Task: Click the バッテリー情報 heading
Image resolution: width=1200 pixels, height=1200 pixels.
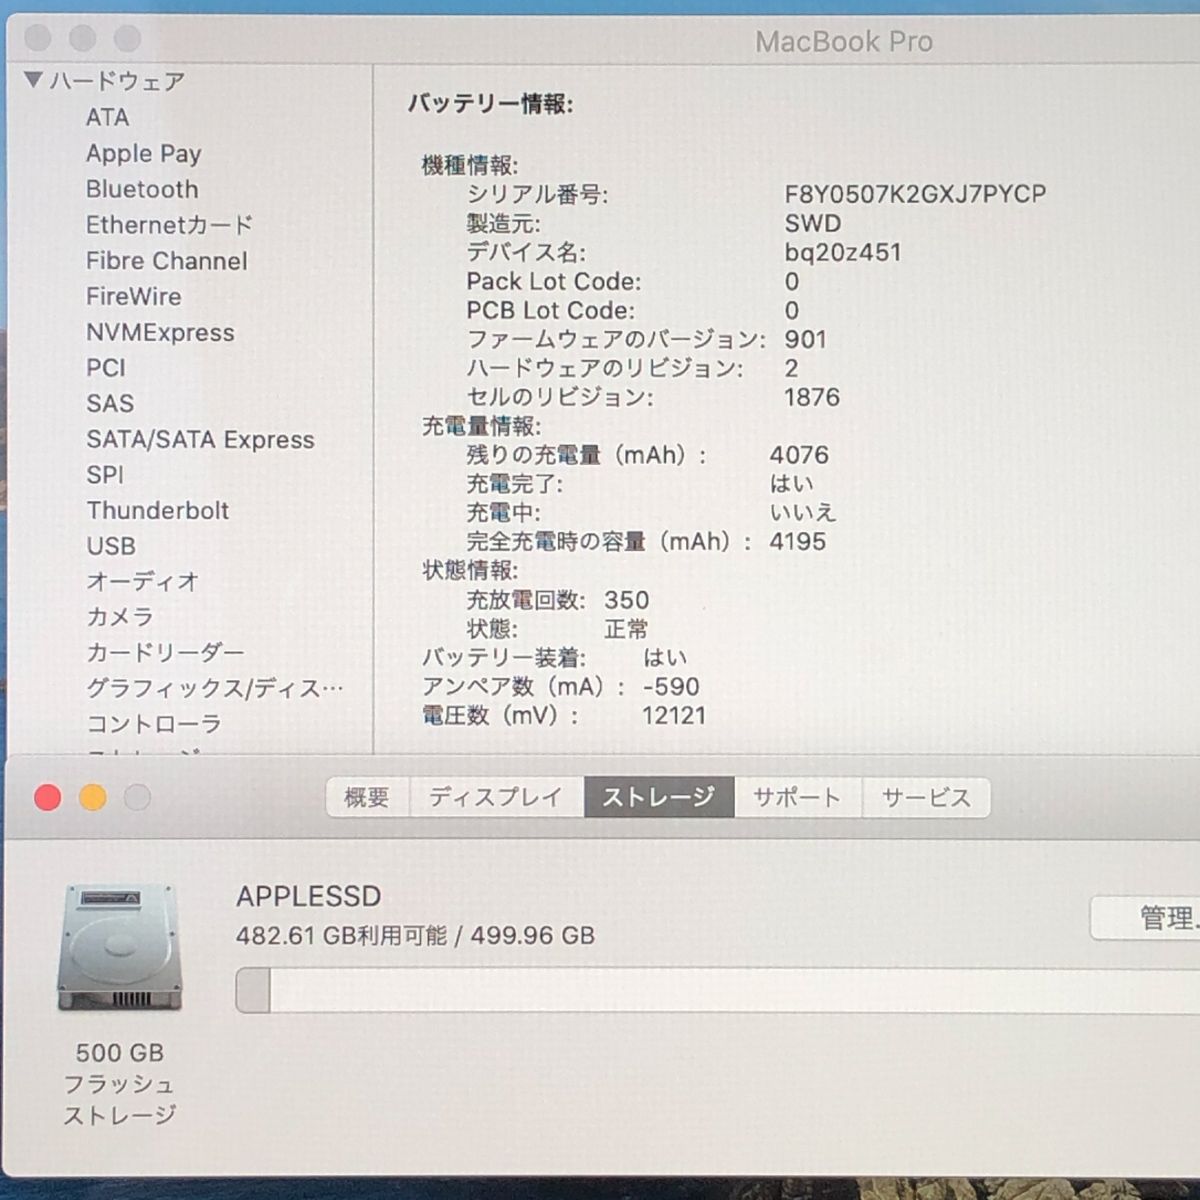Action: (x=490, y=104)
